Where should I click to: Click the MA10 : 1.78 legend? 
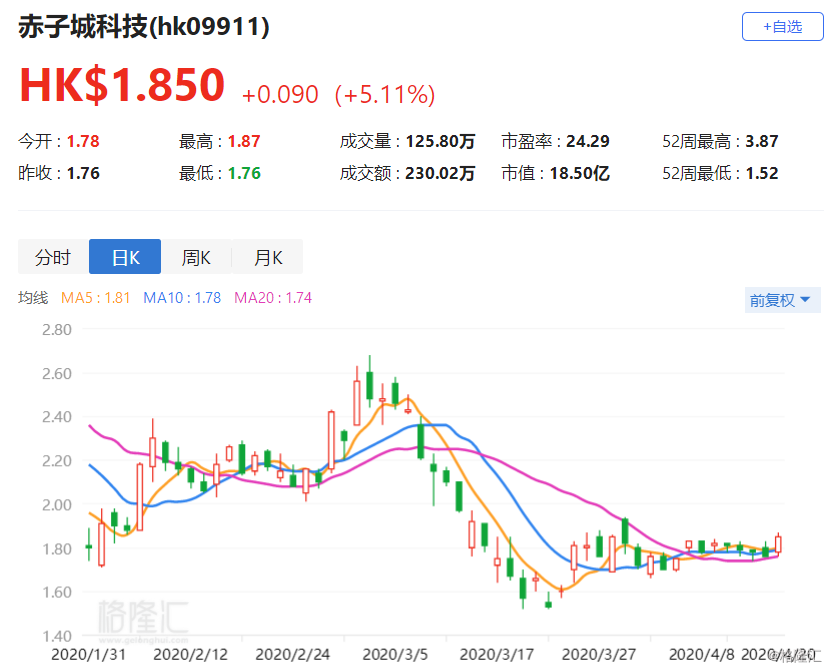(182, 298)
